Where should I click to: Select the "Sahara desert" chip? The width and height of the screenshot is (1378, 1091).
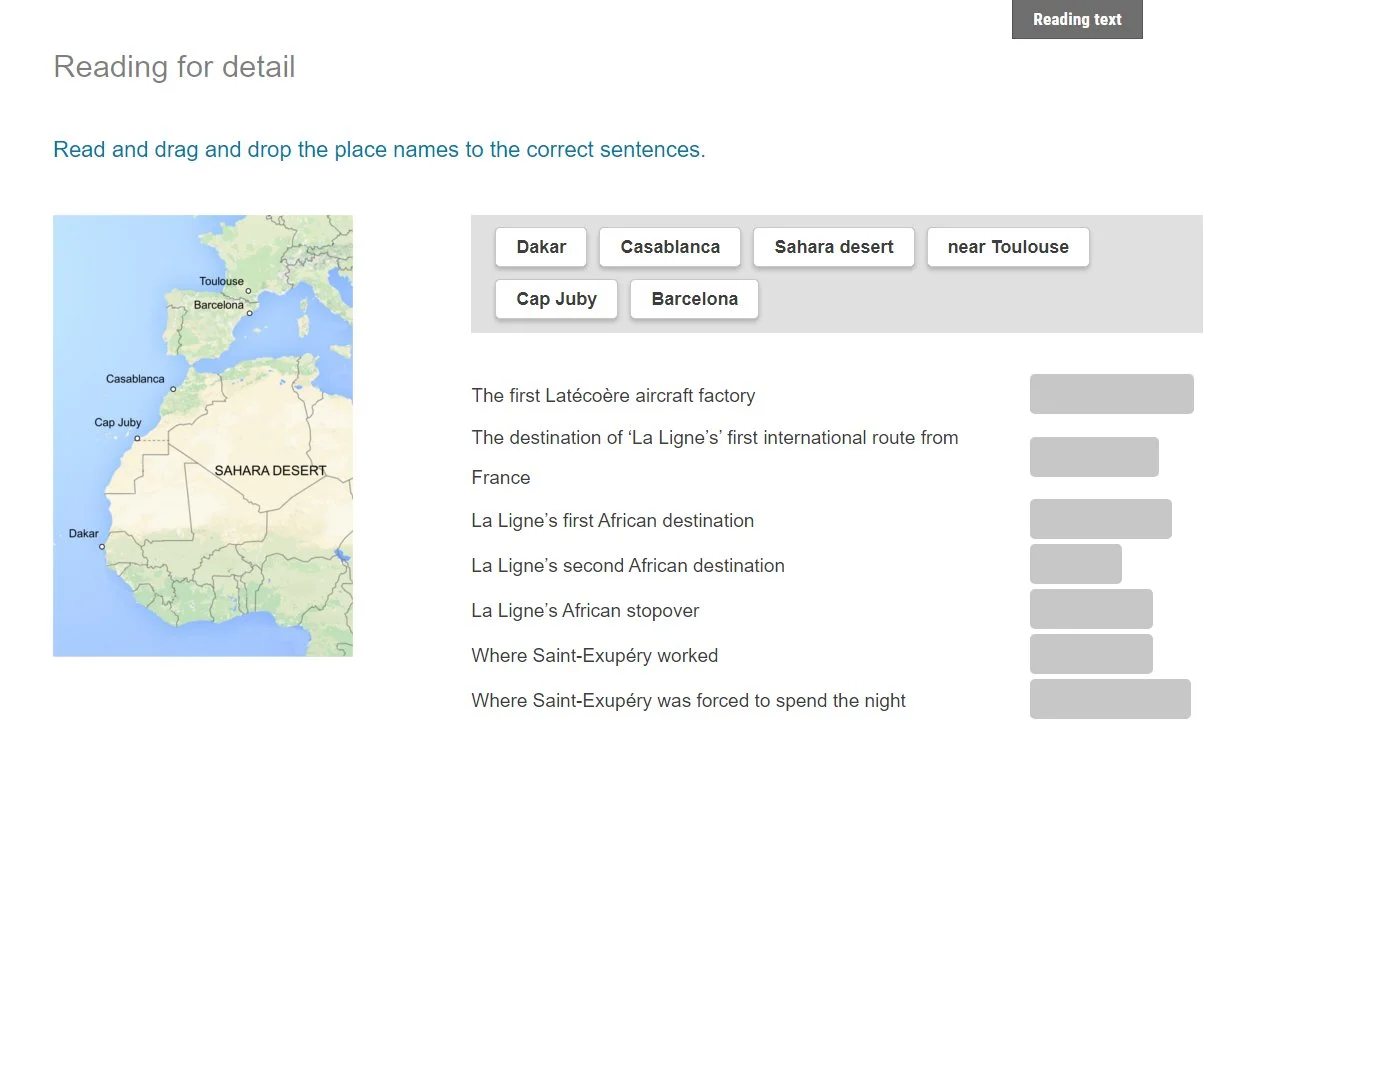(x=833, y=247)
